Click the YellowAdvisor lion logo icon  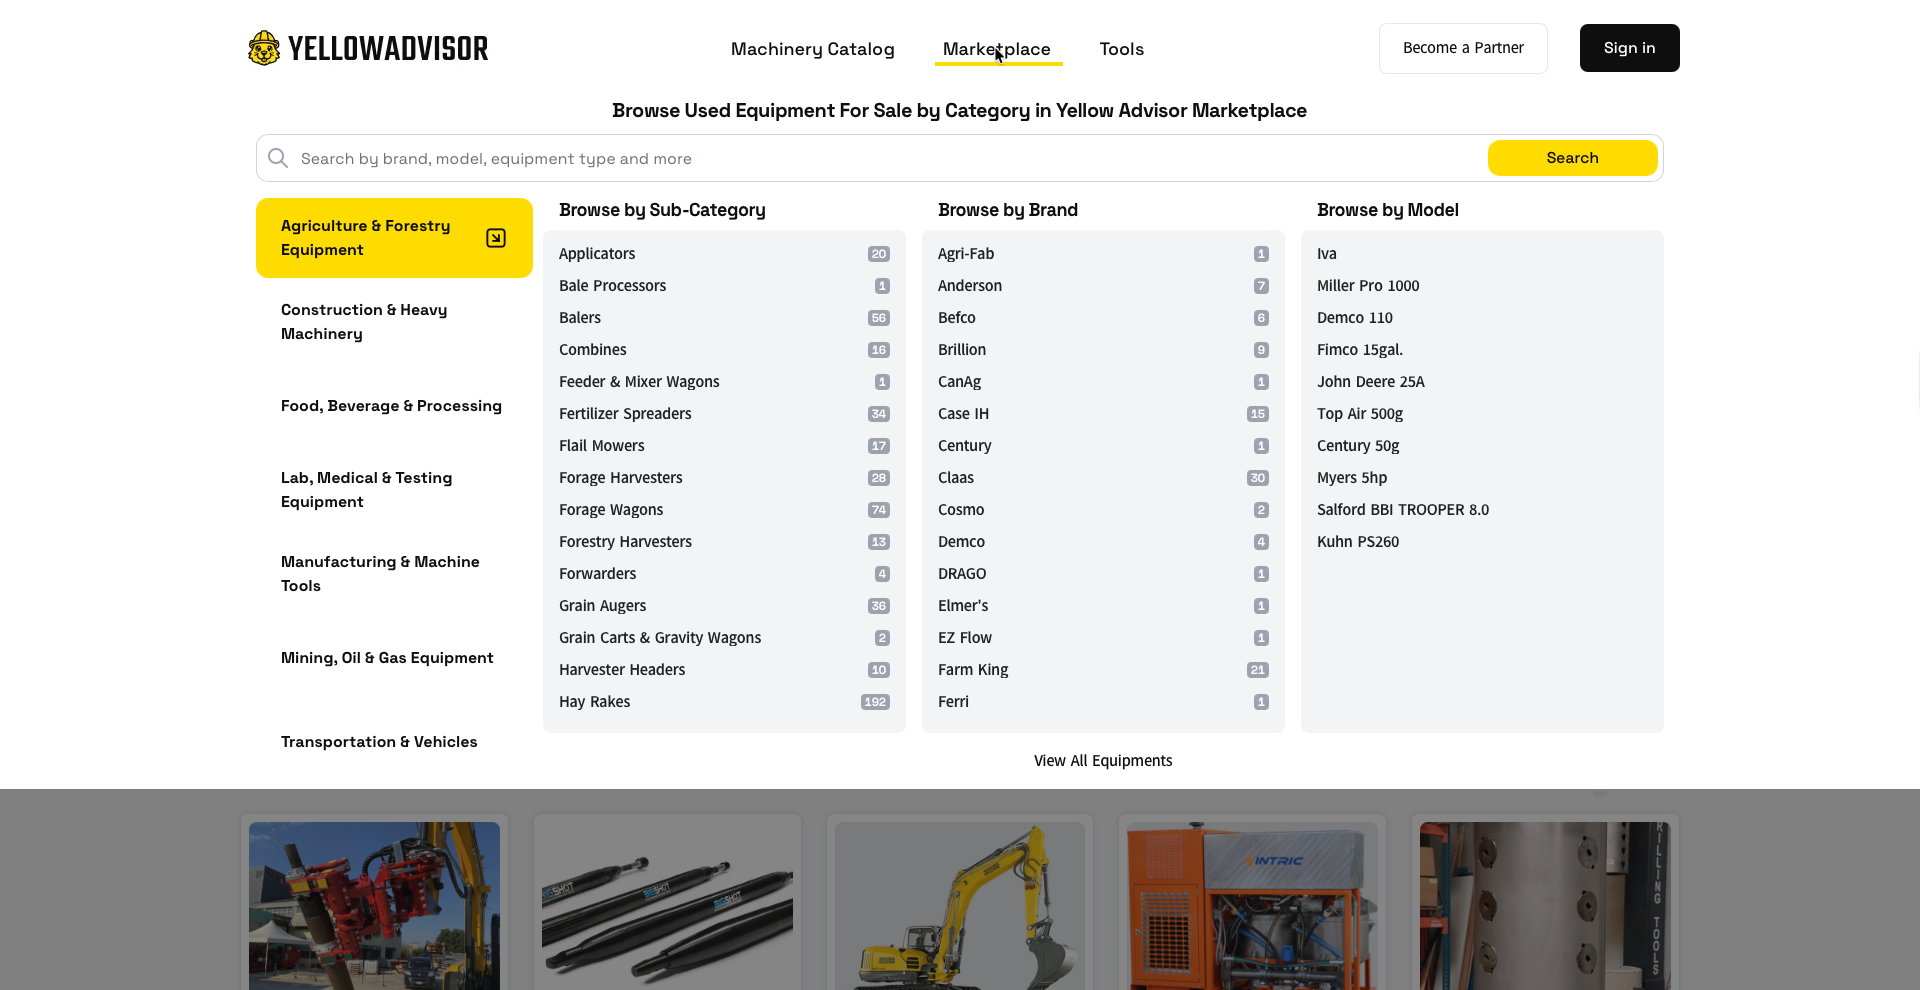[264, 48]
